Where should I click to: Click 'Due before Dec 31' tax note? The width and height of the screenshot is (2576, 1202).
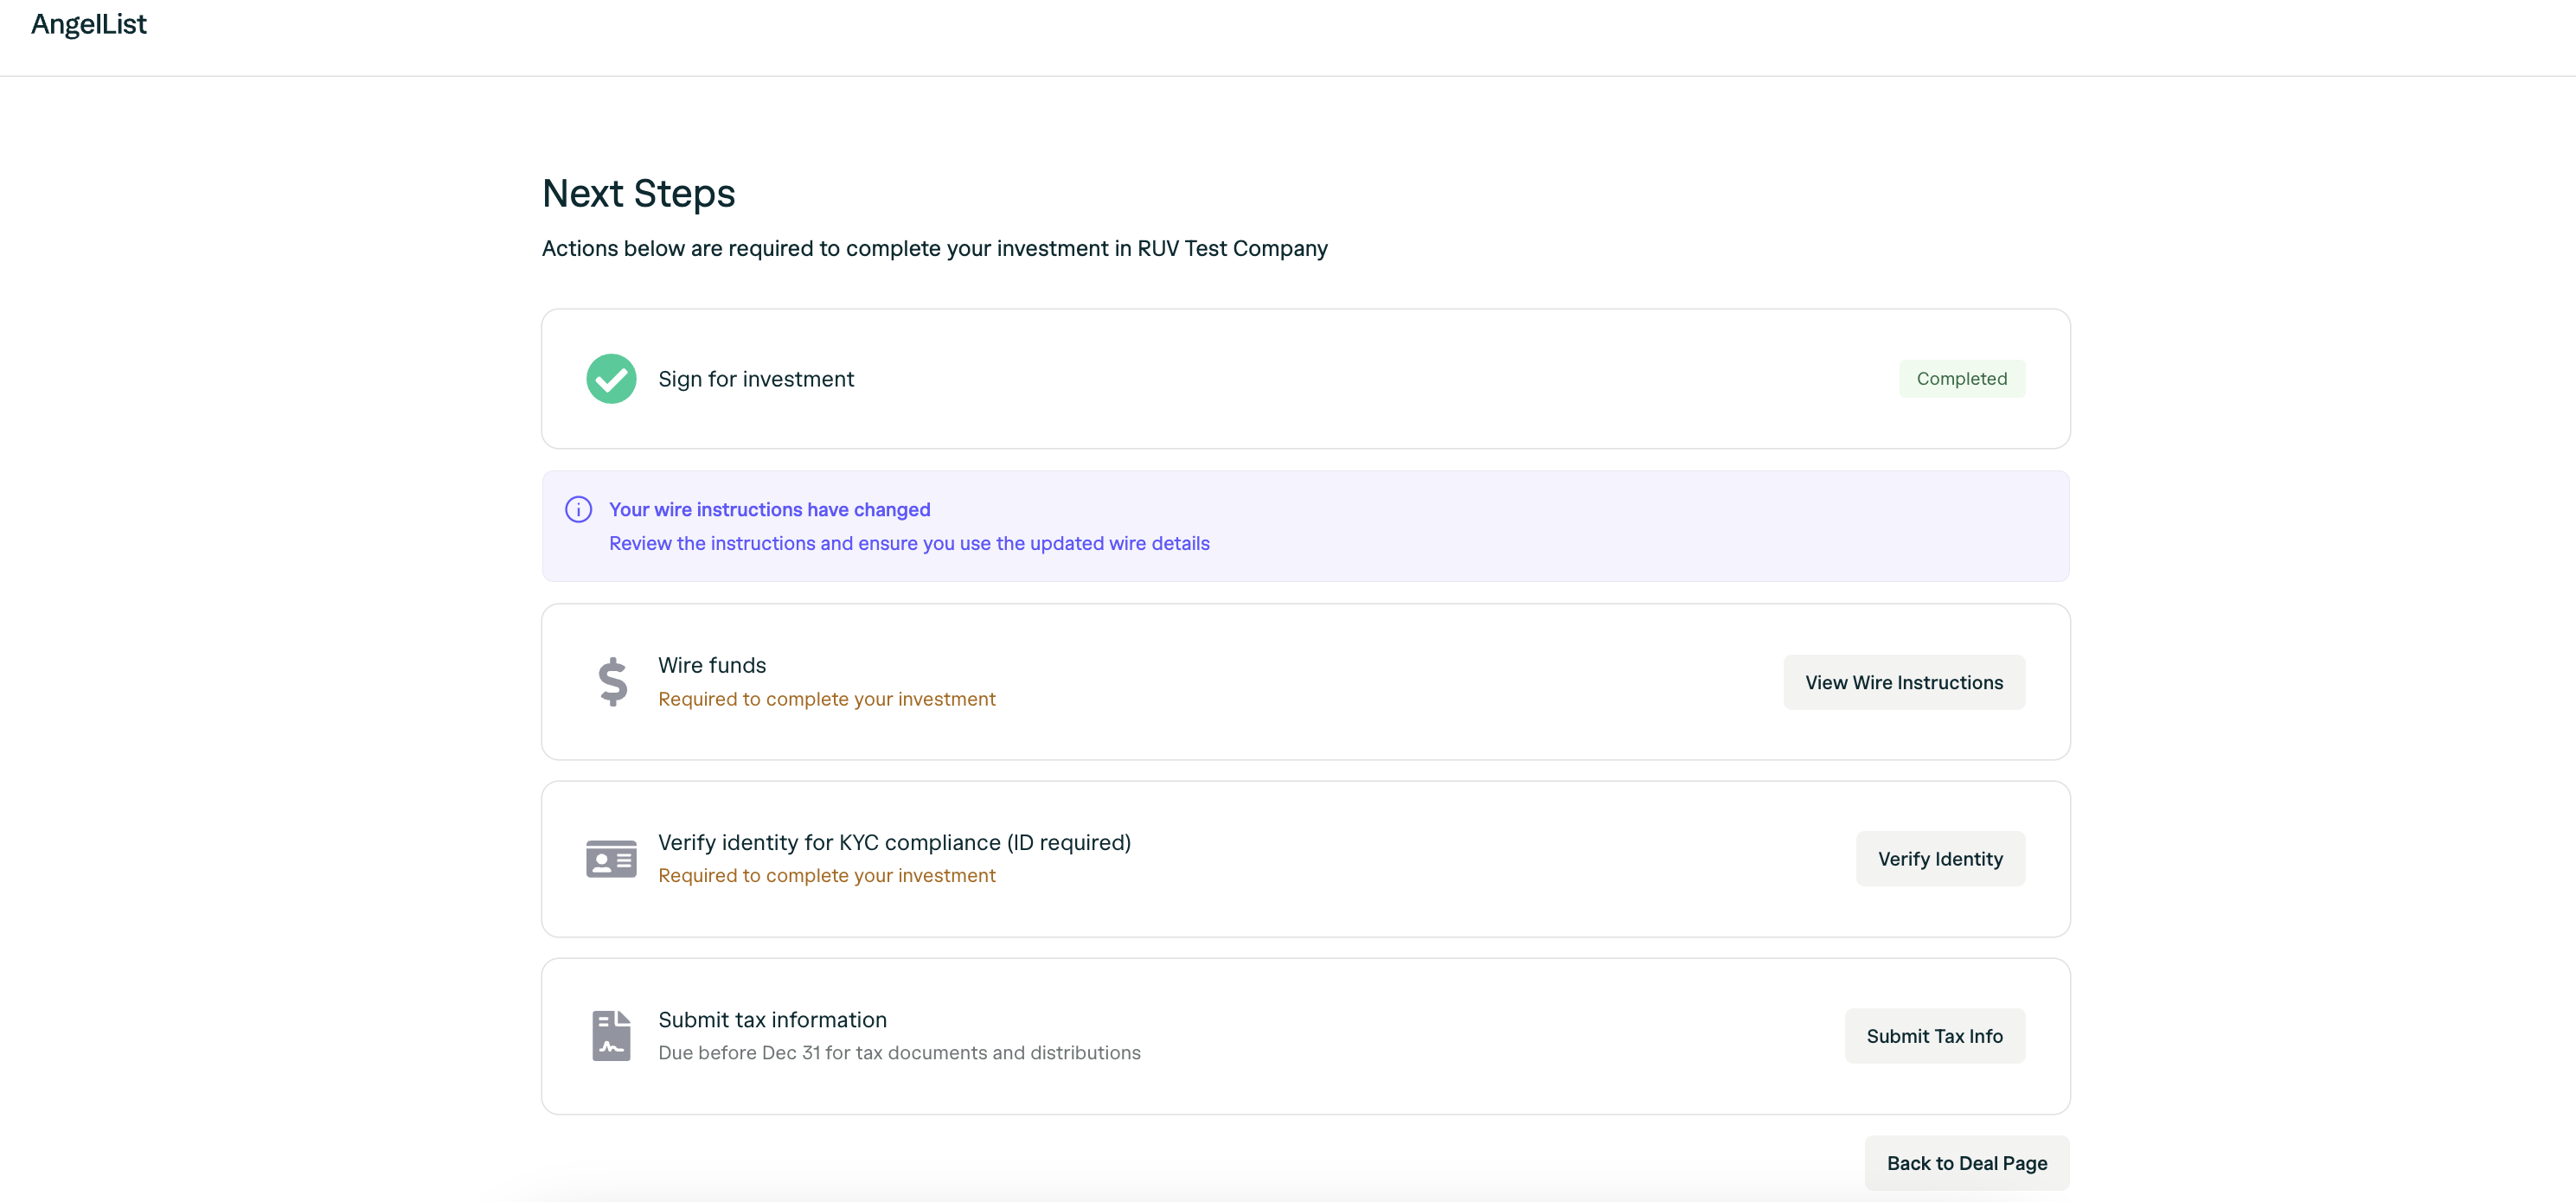click(899, 1052)
